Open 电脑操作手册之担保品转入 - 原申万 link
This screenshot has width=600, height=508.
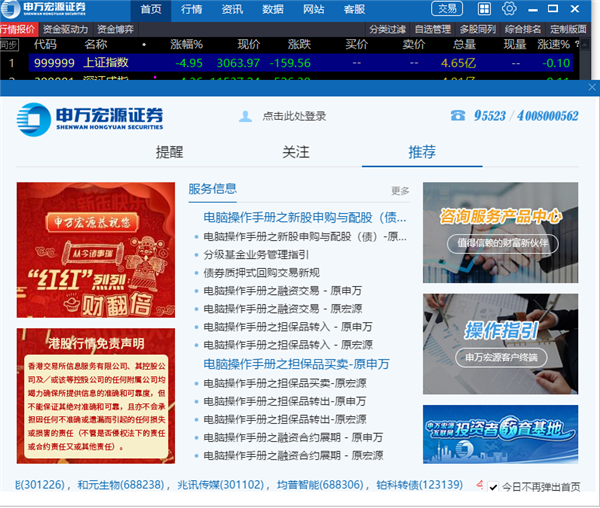pyautogui.click(x=288, y=327)
